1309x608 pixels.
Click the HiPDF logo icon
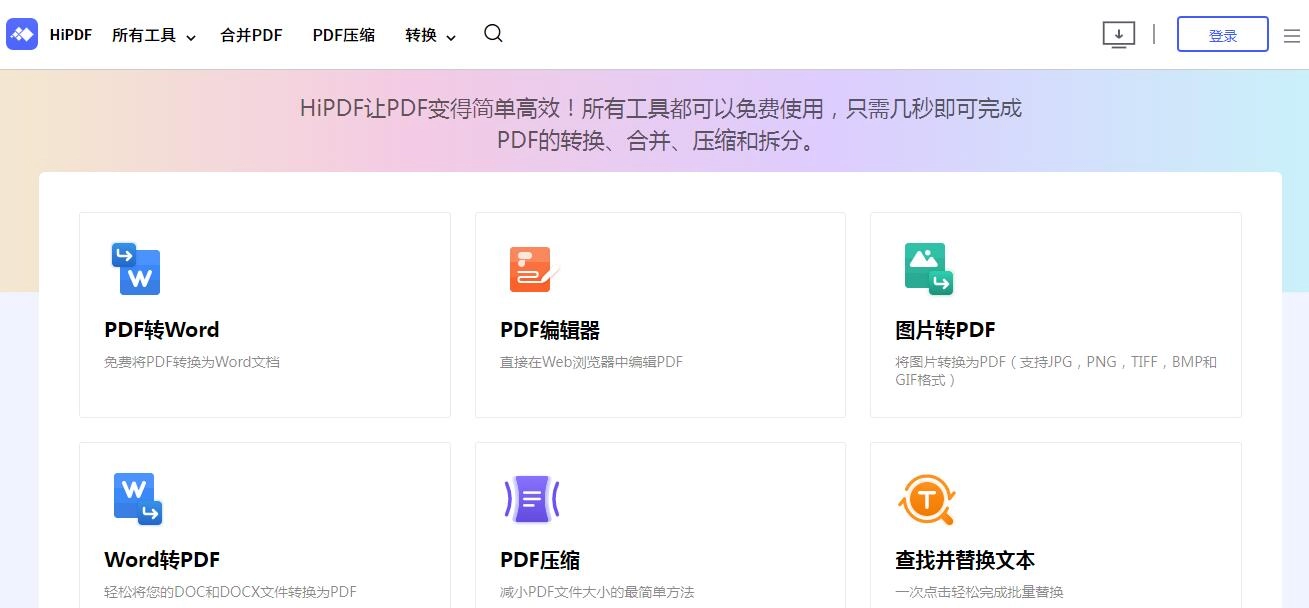21,34
